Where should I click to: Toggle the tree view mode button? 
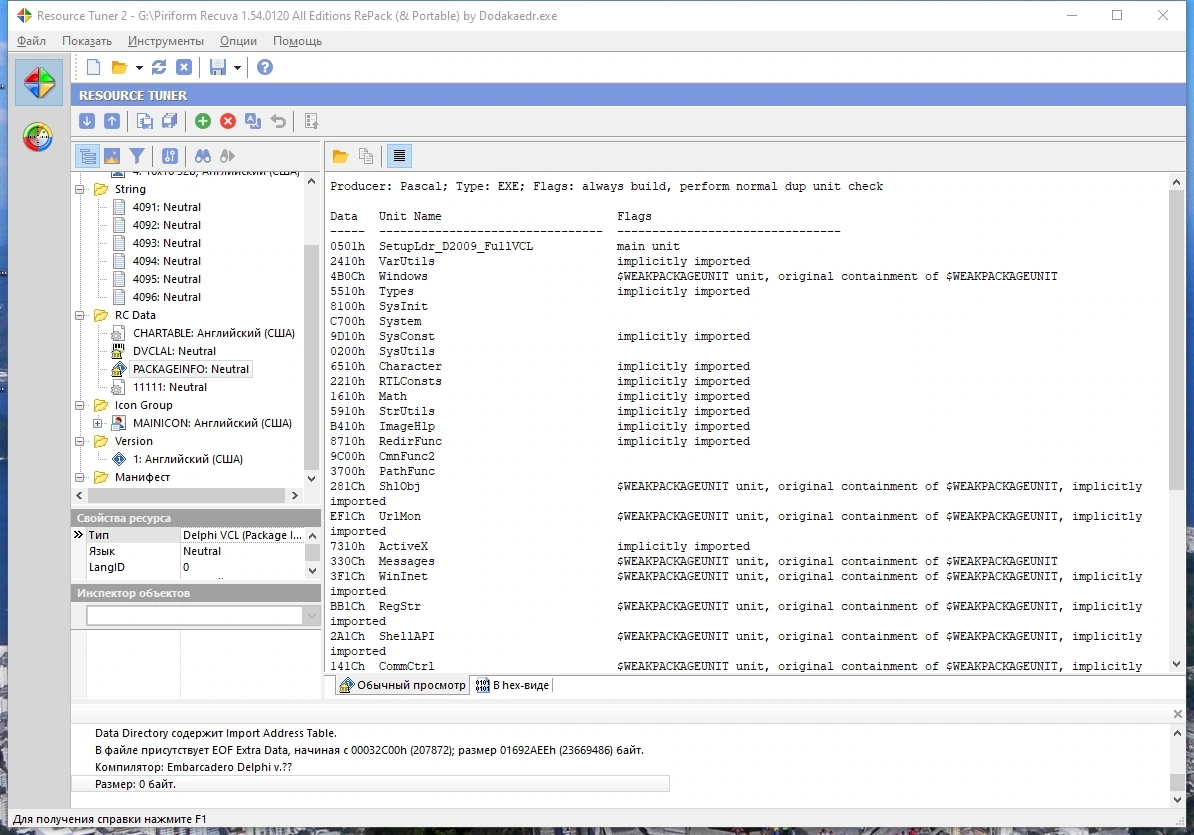tap(88, 156)
